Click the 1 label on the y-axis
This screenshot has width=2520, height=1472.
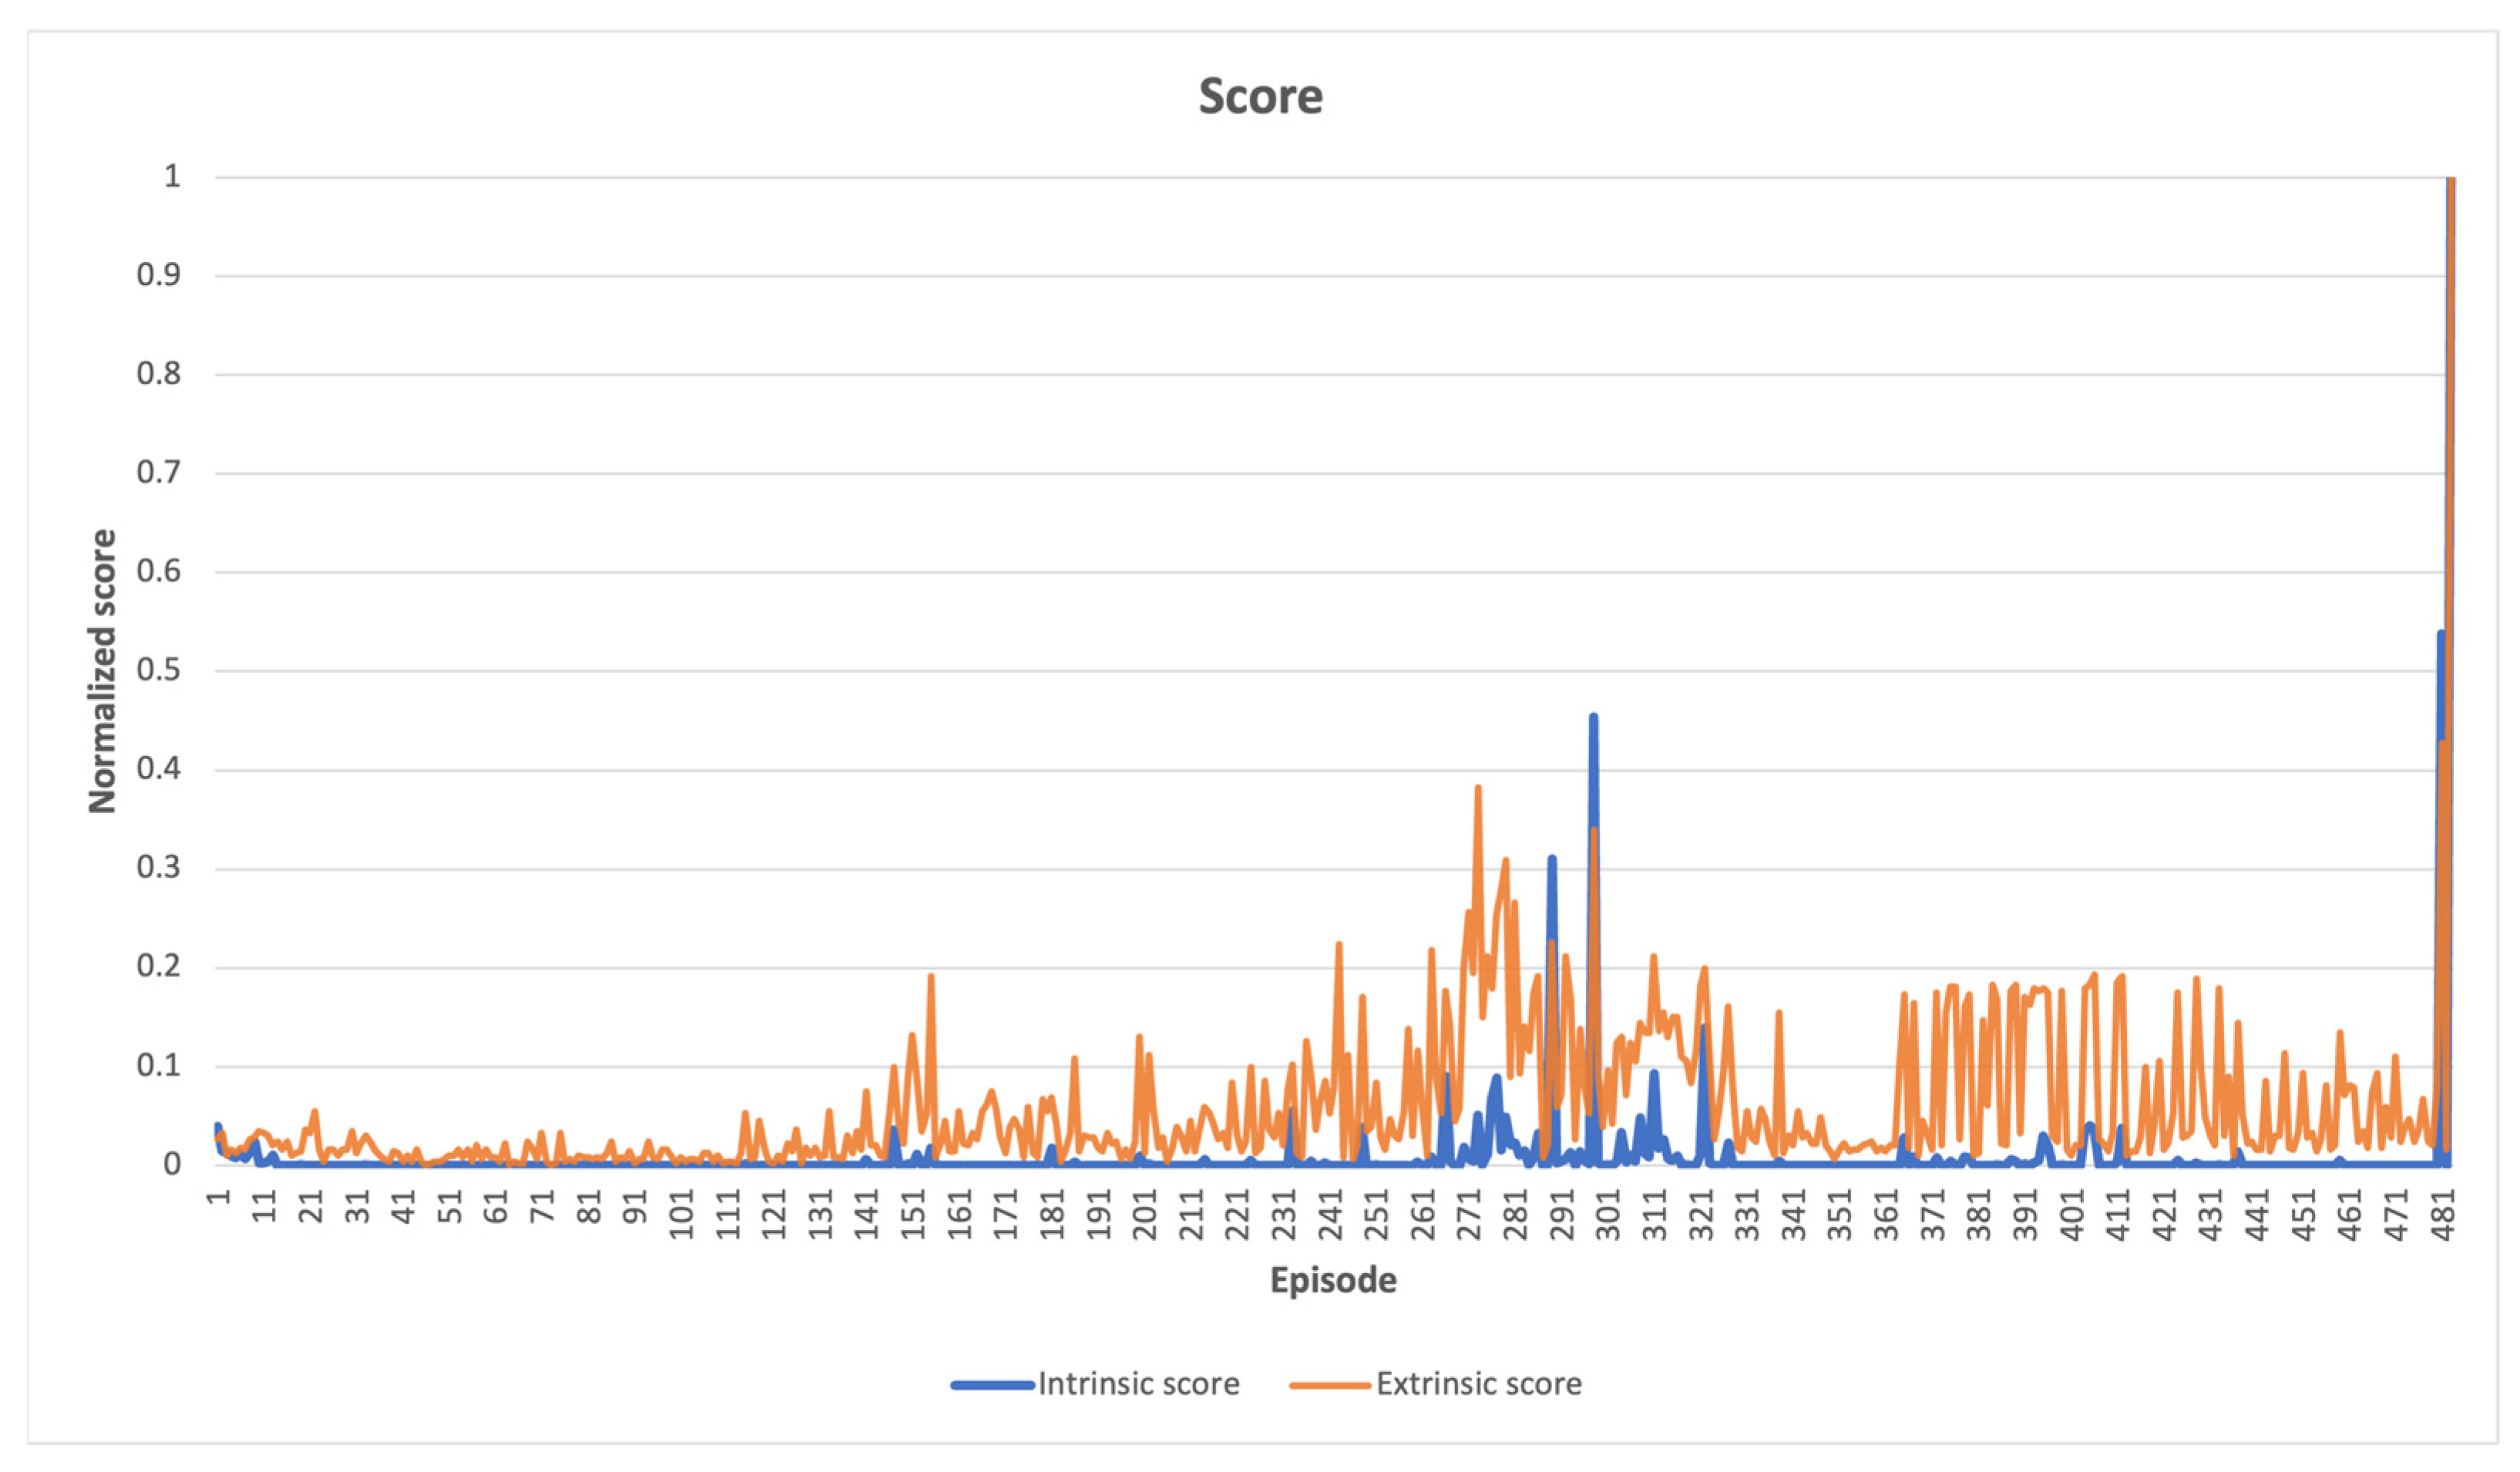click(172, 176)
